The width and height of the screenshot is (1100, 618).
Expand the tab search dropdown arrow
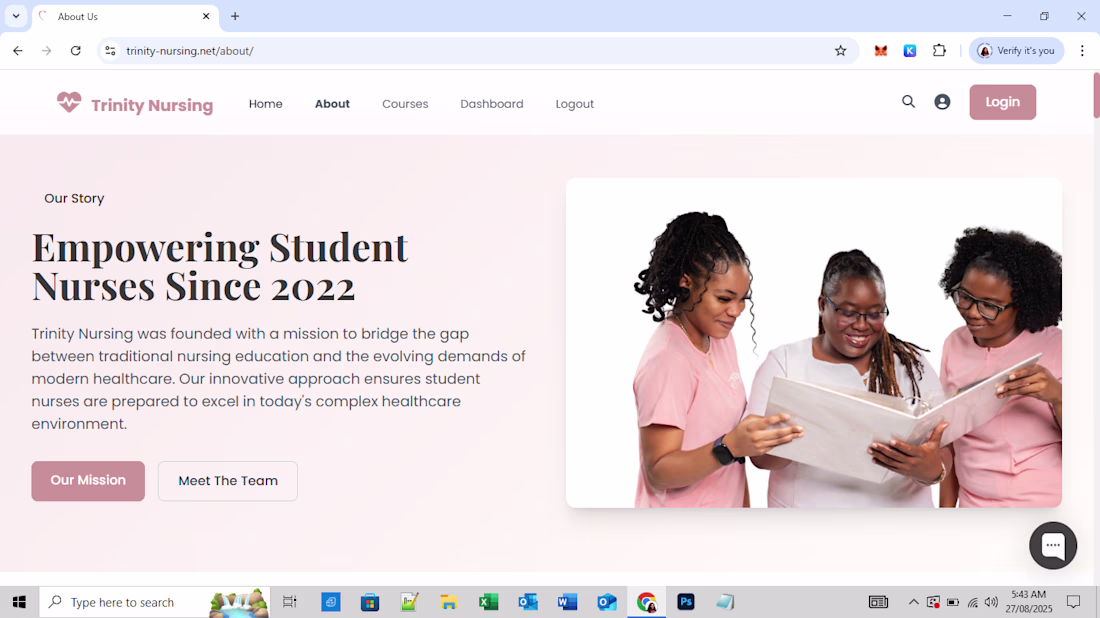pos(15,16)
